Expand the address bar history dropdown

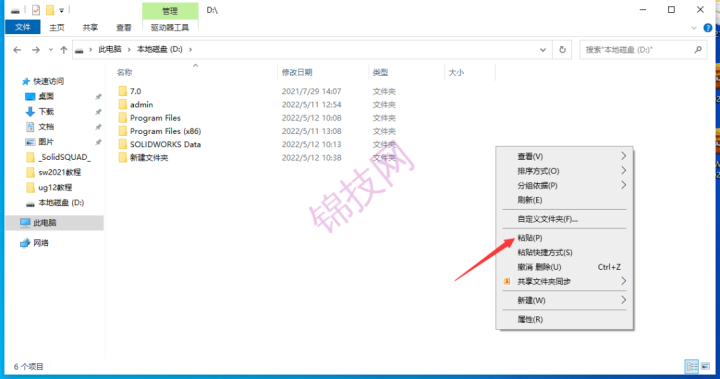[543, 50]
